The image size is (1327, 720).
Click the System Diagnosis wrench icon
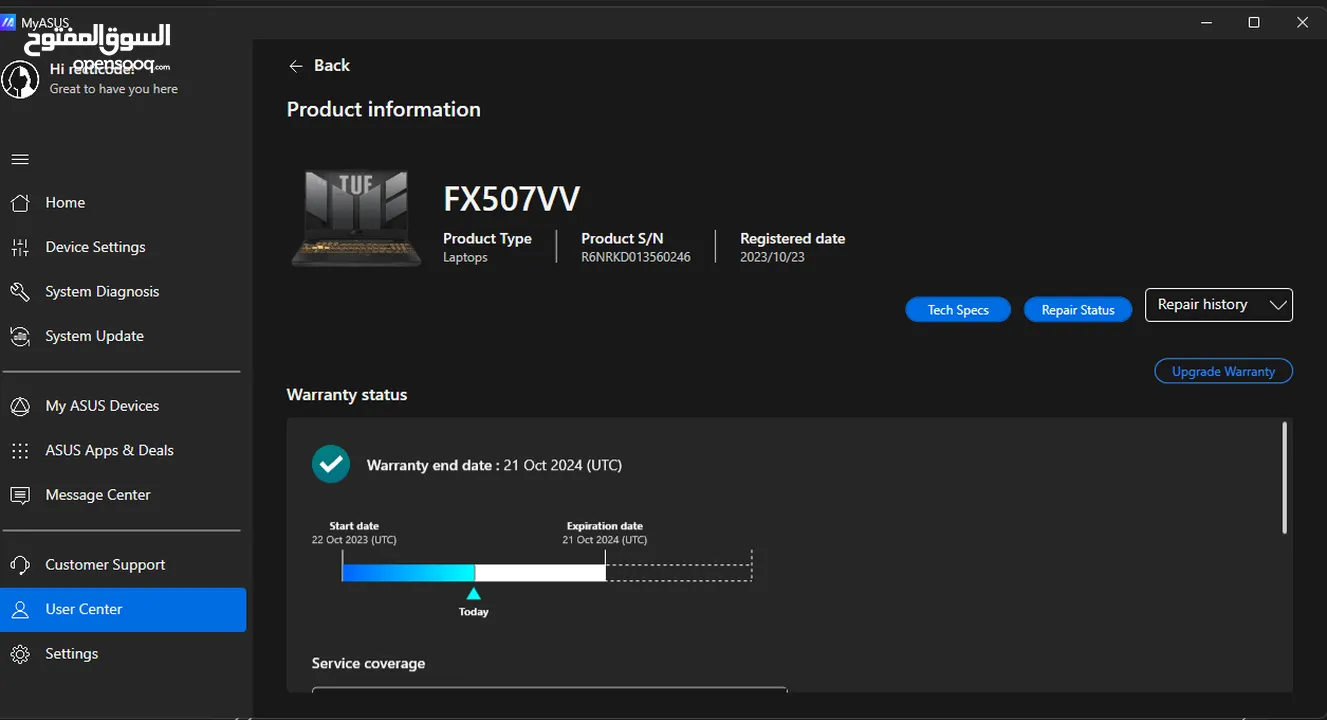coord(20,292)
